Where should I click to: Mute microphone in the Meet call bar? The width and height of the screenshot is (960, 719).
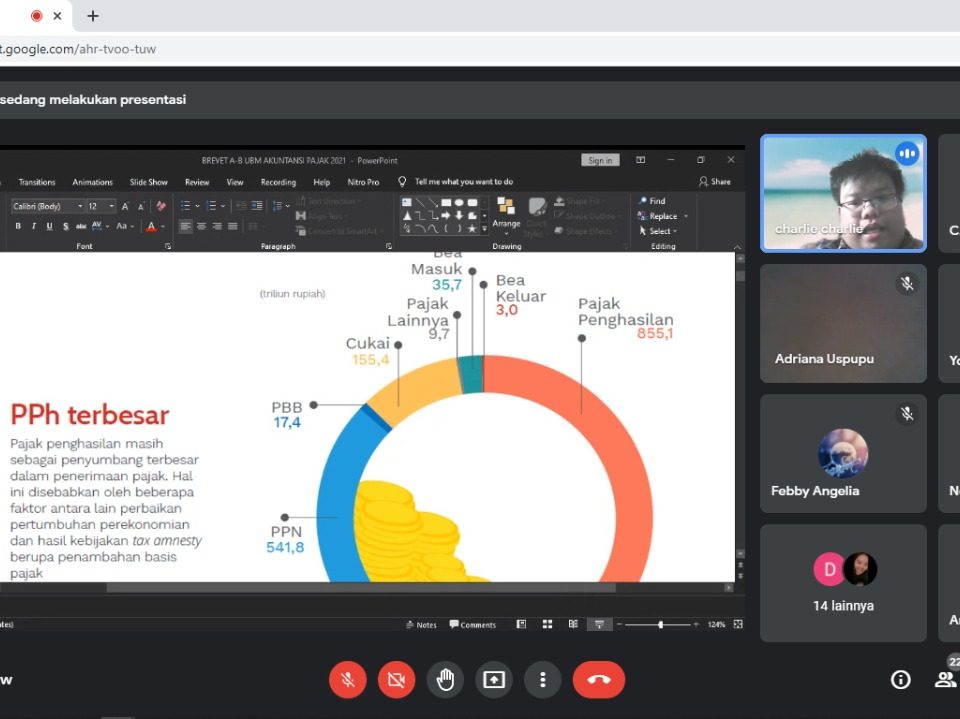(x=348, y=680)
